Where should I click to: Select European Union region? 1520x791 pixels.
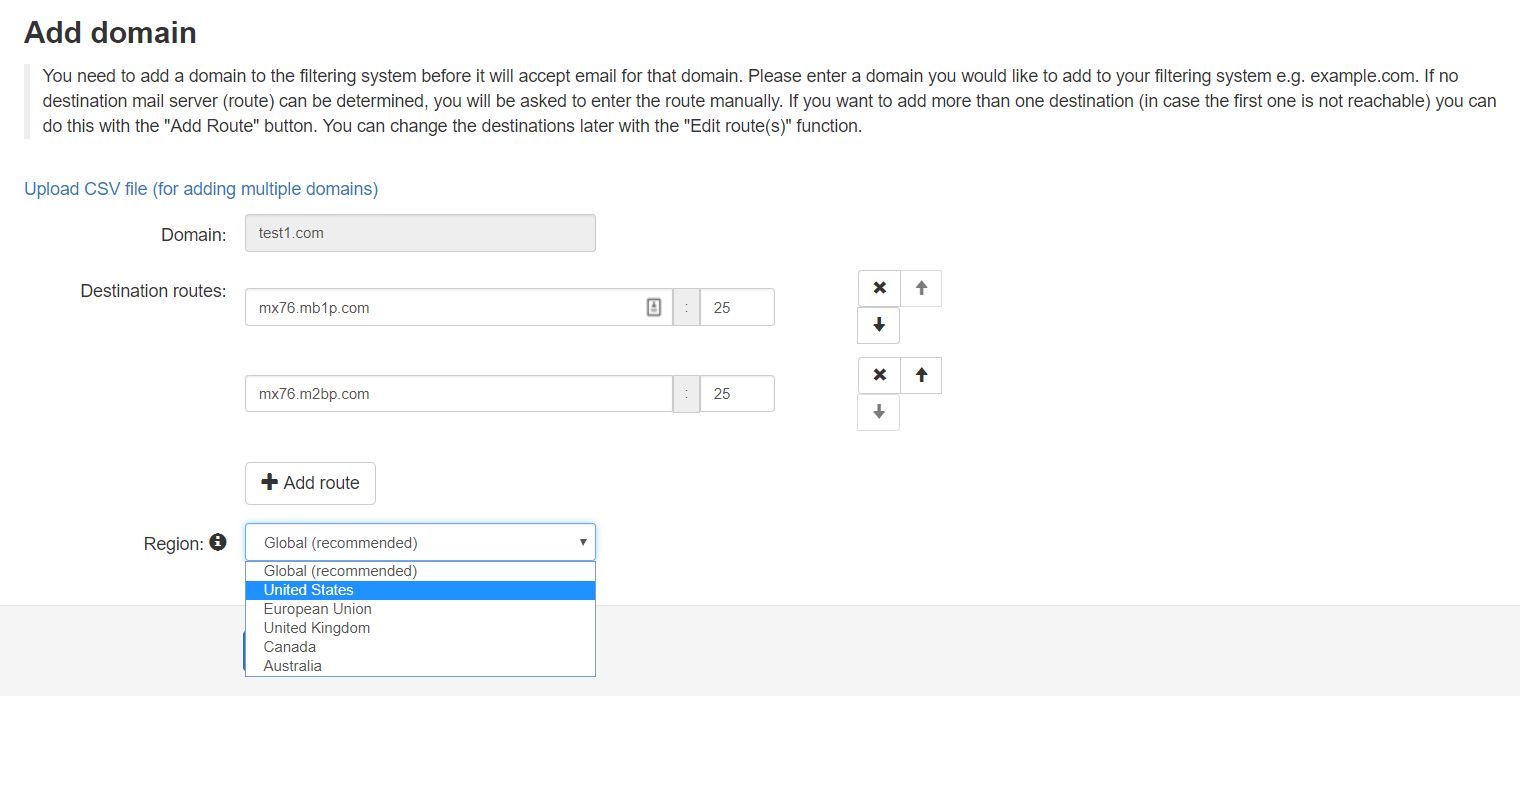(318, 609)
